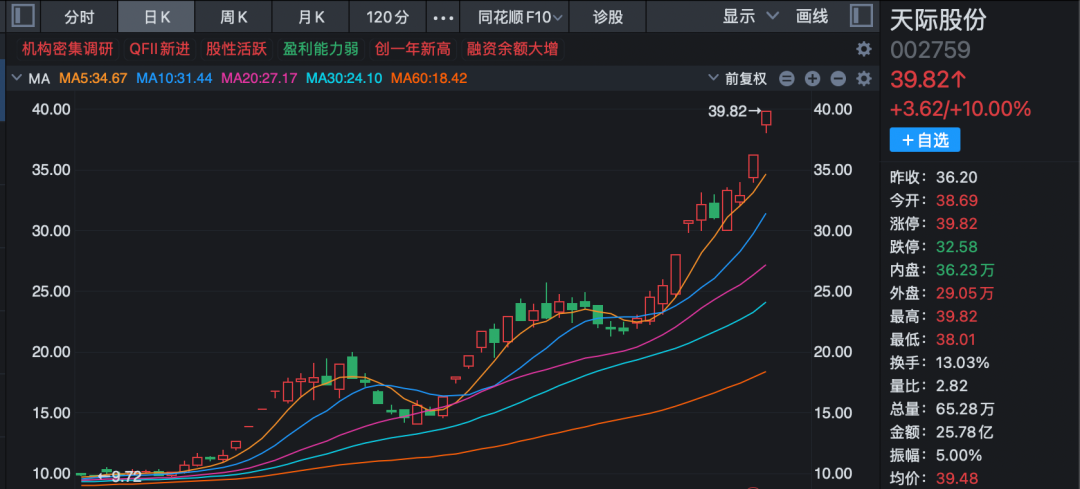The image size is (1080, 489).
Task: Open the 前复权 adjustment dropdown
Action: click(737, 79)
